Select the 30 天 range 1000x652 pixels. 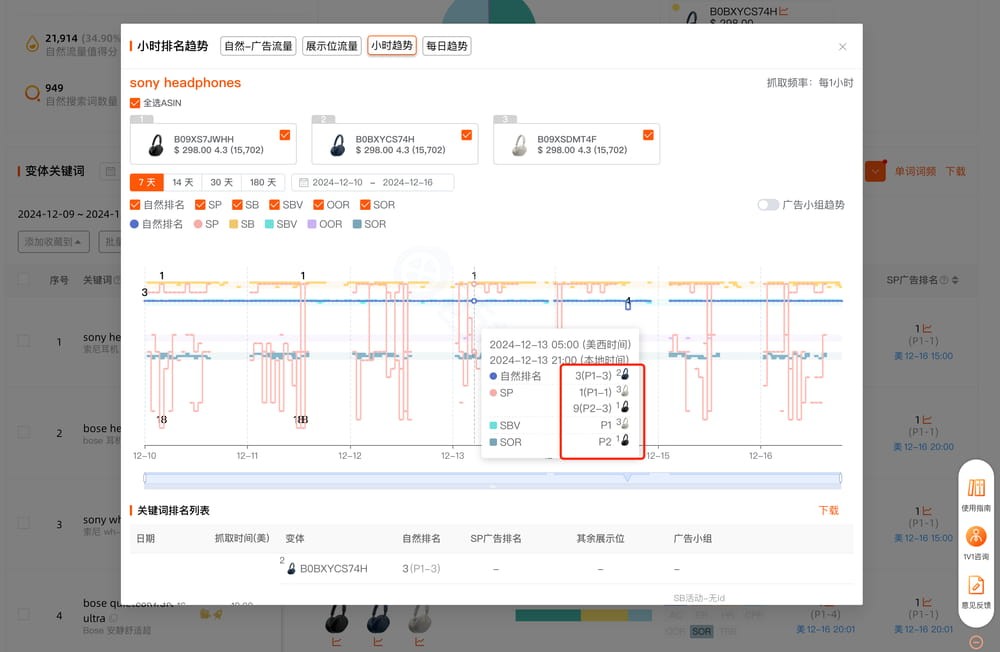coord(221,182)
